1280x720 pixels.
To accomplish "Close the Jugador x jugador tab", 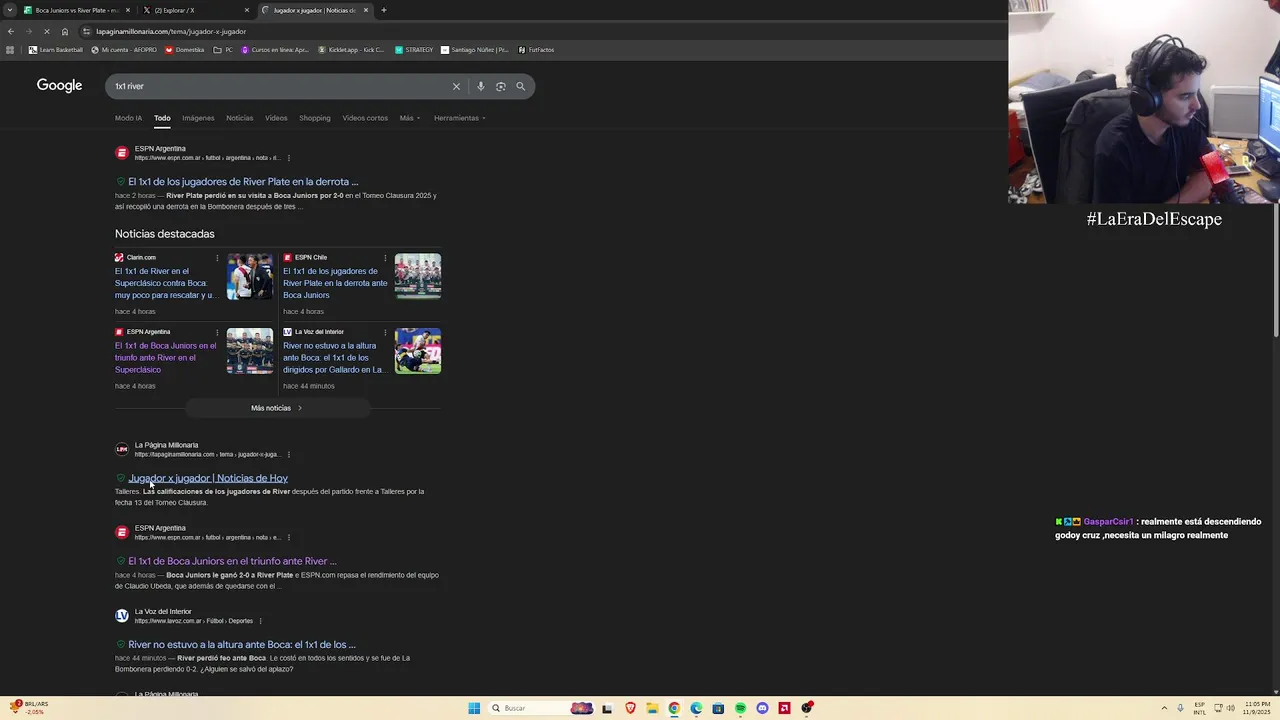I will [x=366, y=10].
